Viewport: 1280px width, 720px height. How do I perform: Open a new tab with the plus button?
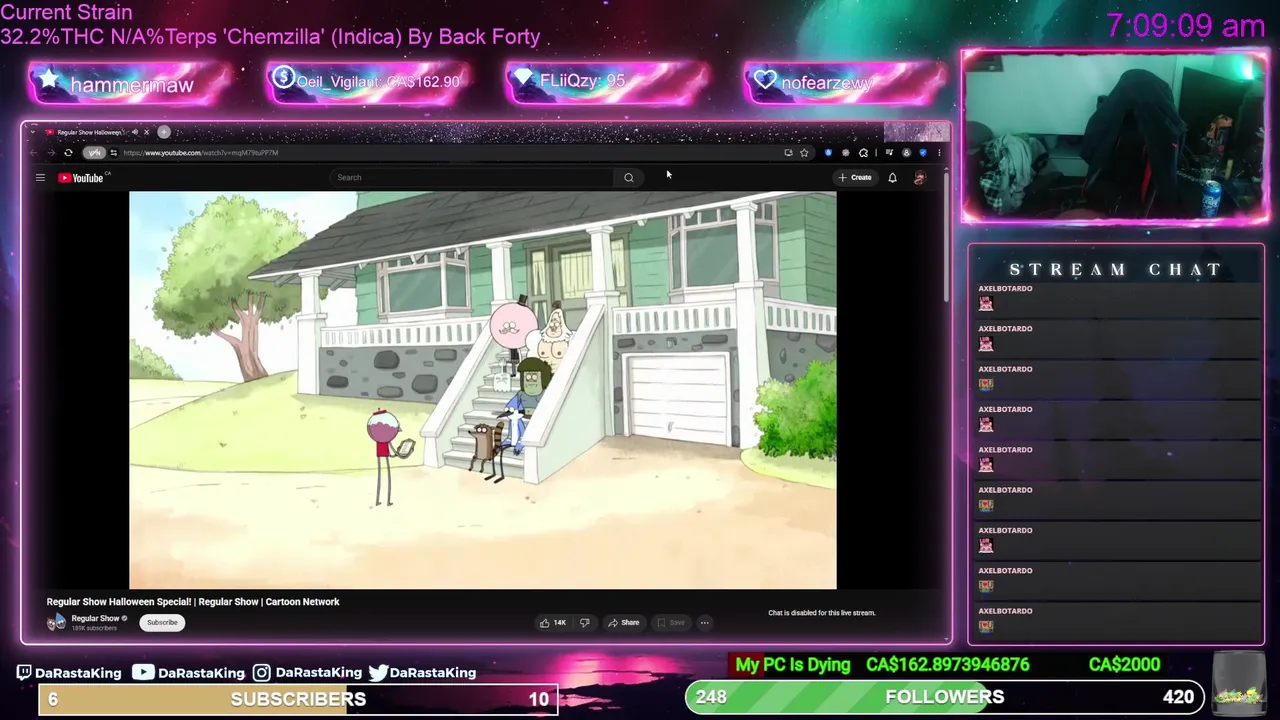click(164, 132)
